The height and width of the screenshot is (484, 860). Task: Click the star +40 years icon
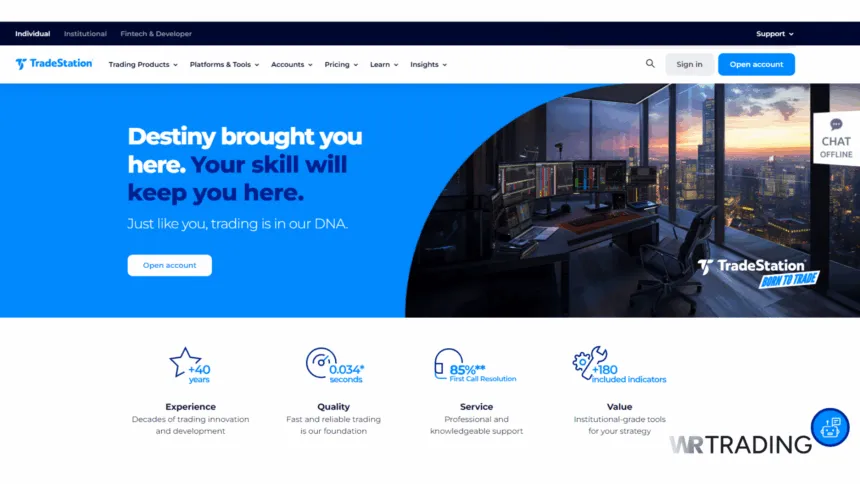(x=190, y=365)
